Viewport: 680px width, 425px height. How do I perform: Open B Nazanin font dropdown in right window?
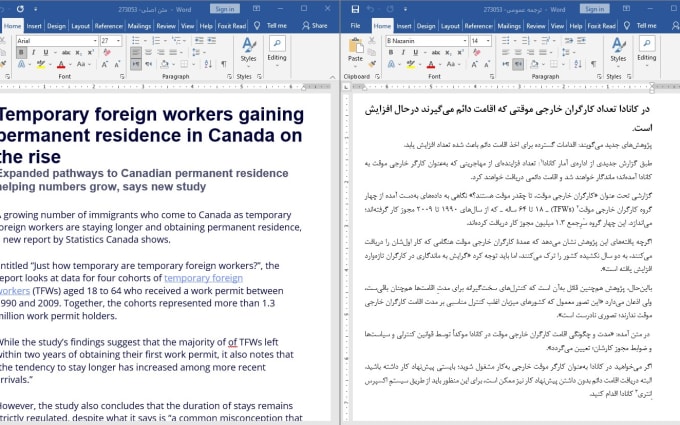[465, 41]
